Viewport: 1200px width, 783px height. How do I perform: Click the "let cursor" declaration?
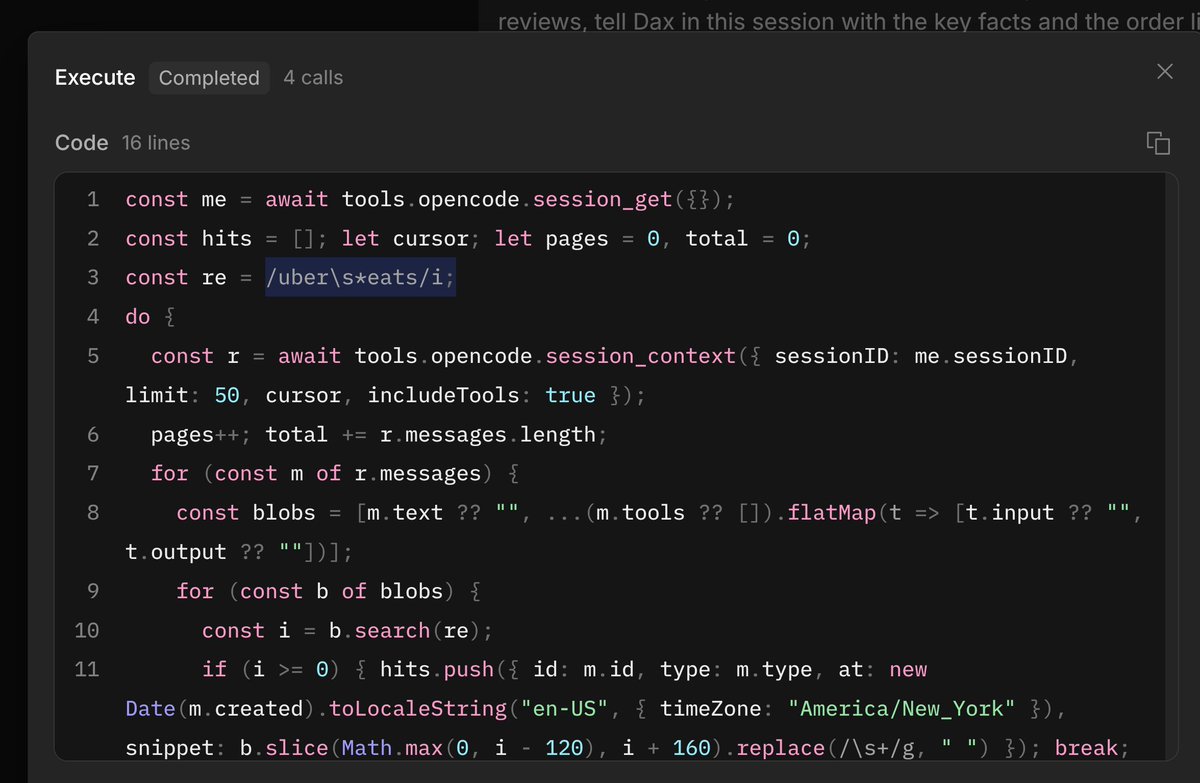pyautogui.click(x=405, y=239)
